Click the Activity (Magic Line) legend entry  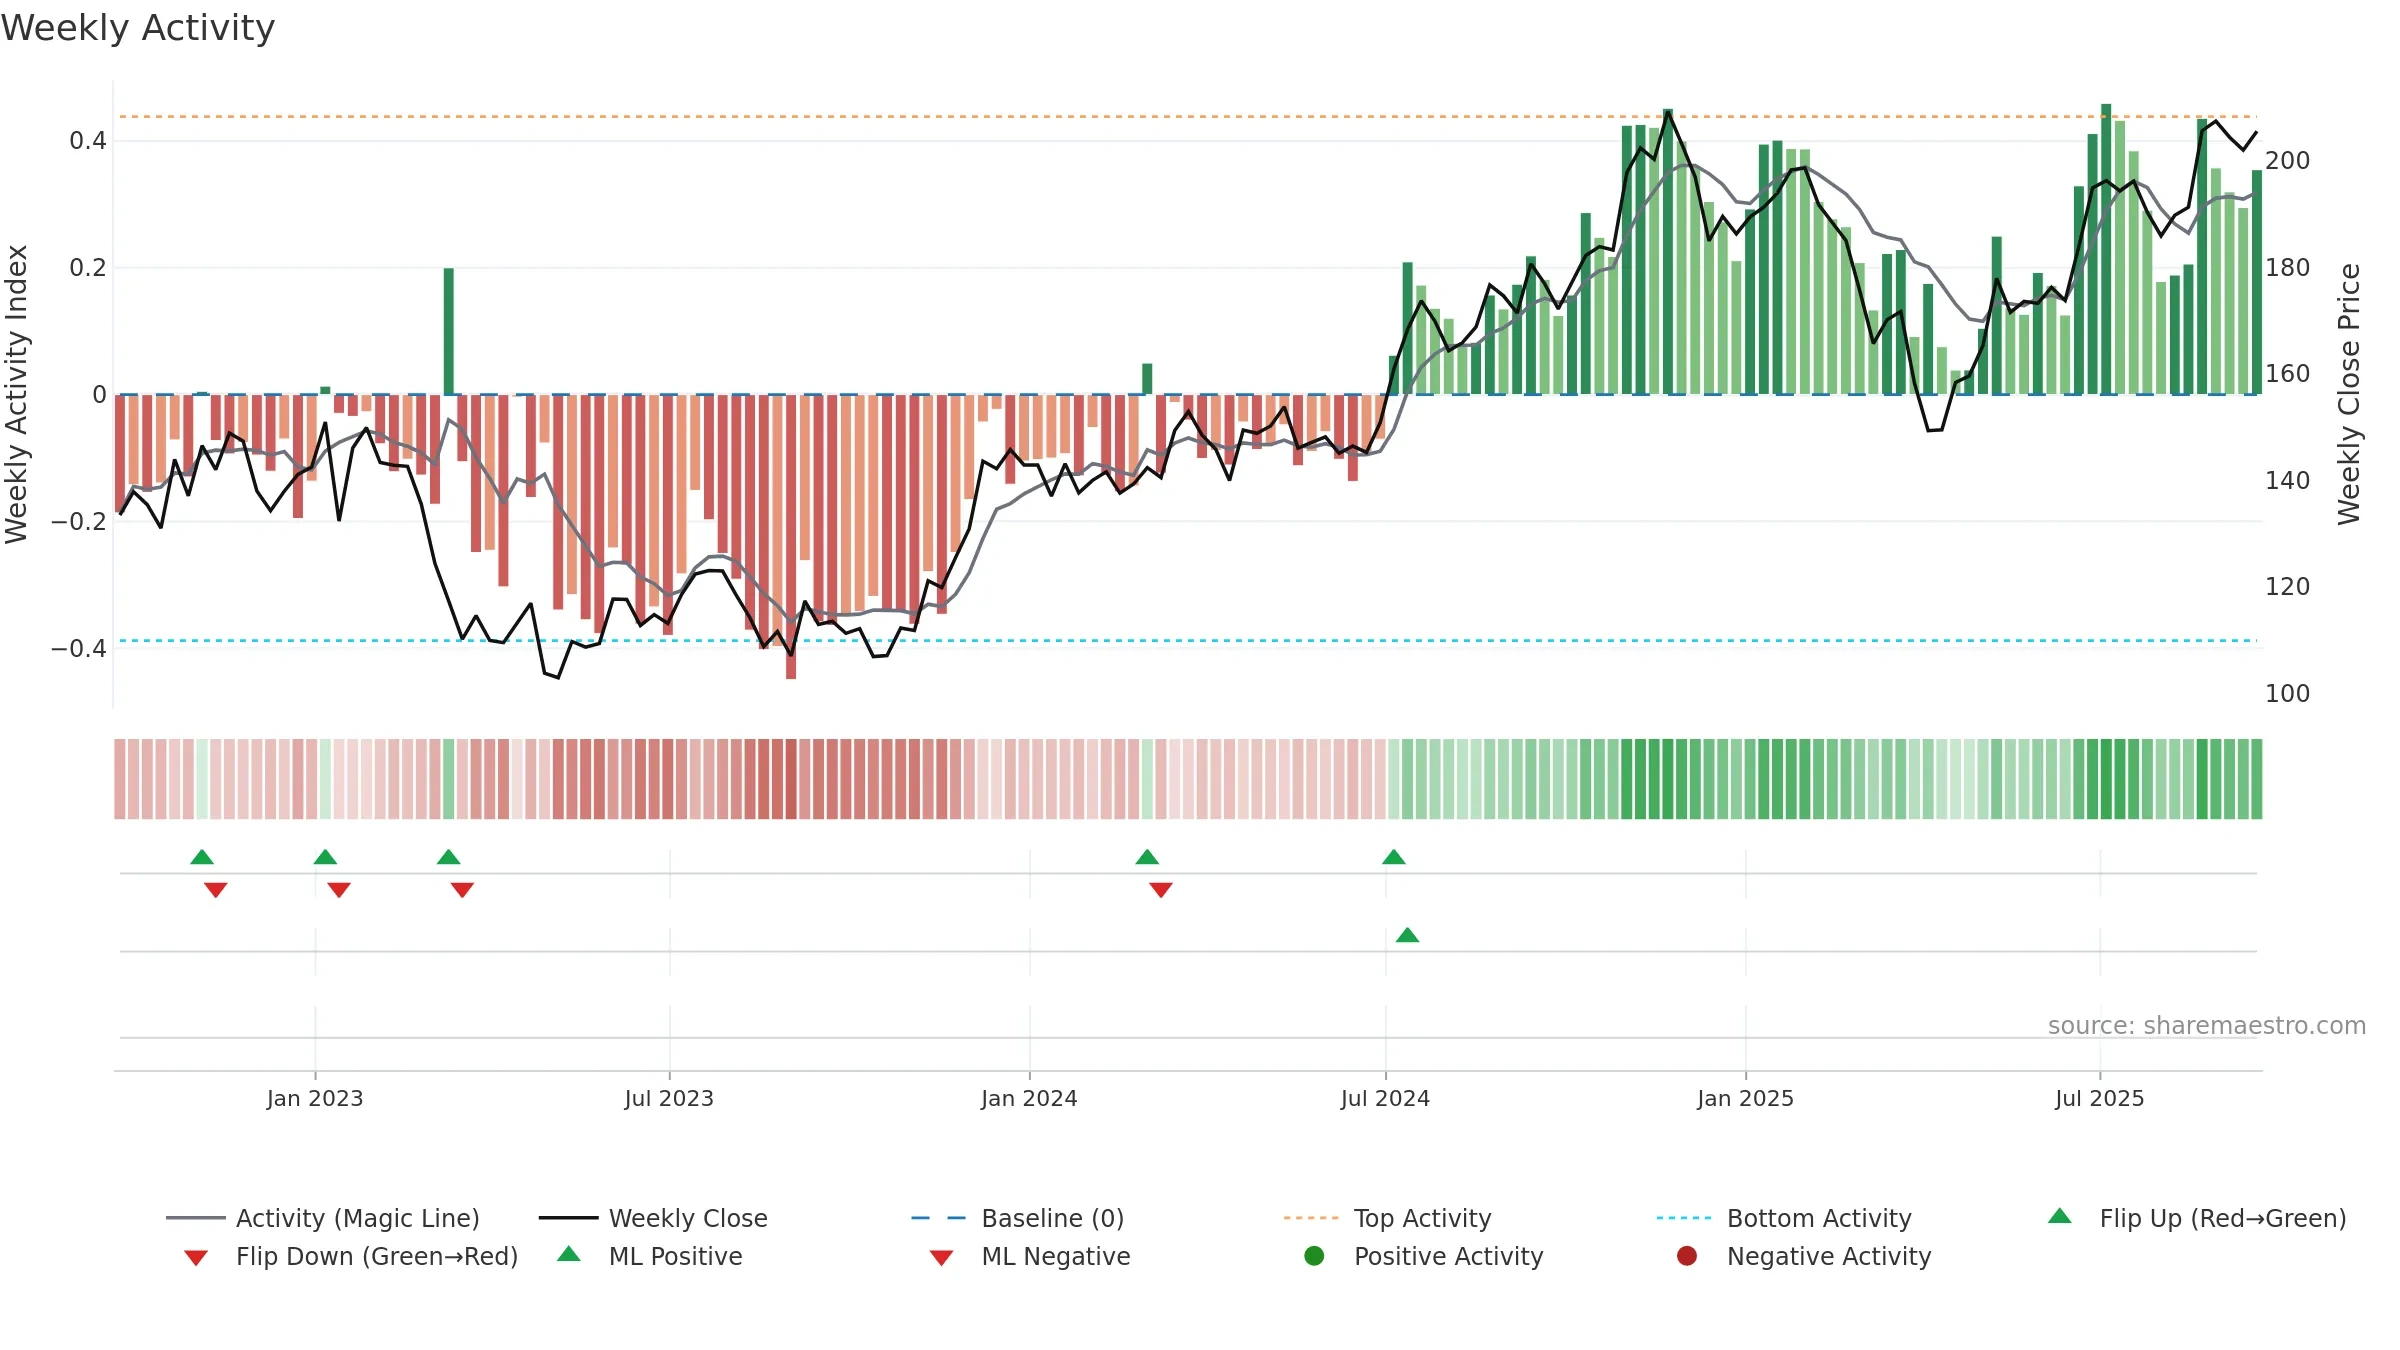(323, 1218)
